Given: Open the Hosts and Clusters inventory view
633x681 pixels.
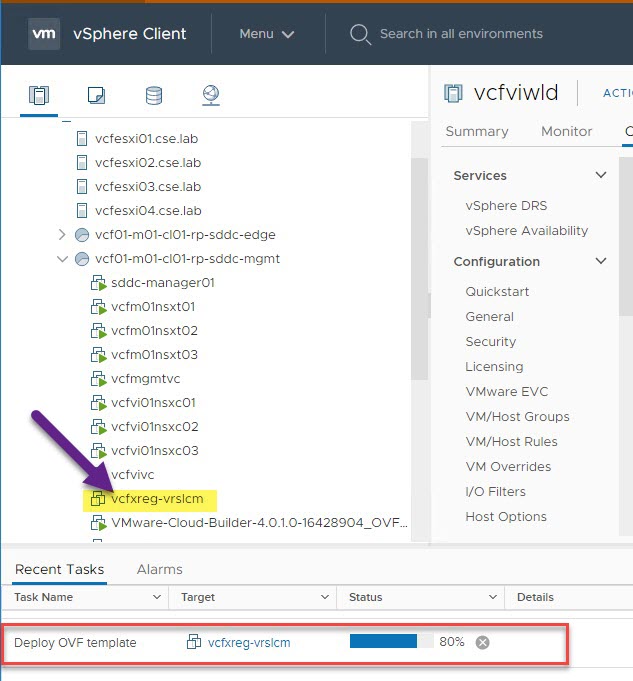Looking at the screenshot, I should click(39, 95).
